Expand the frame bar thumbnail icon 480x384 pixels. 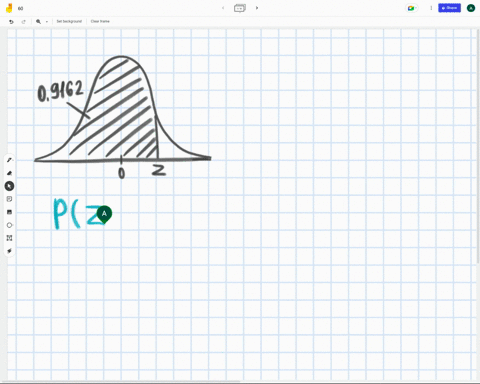(240, 8)
